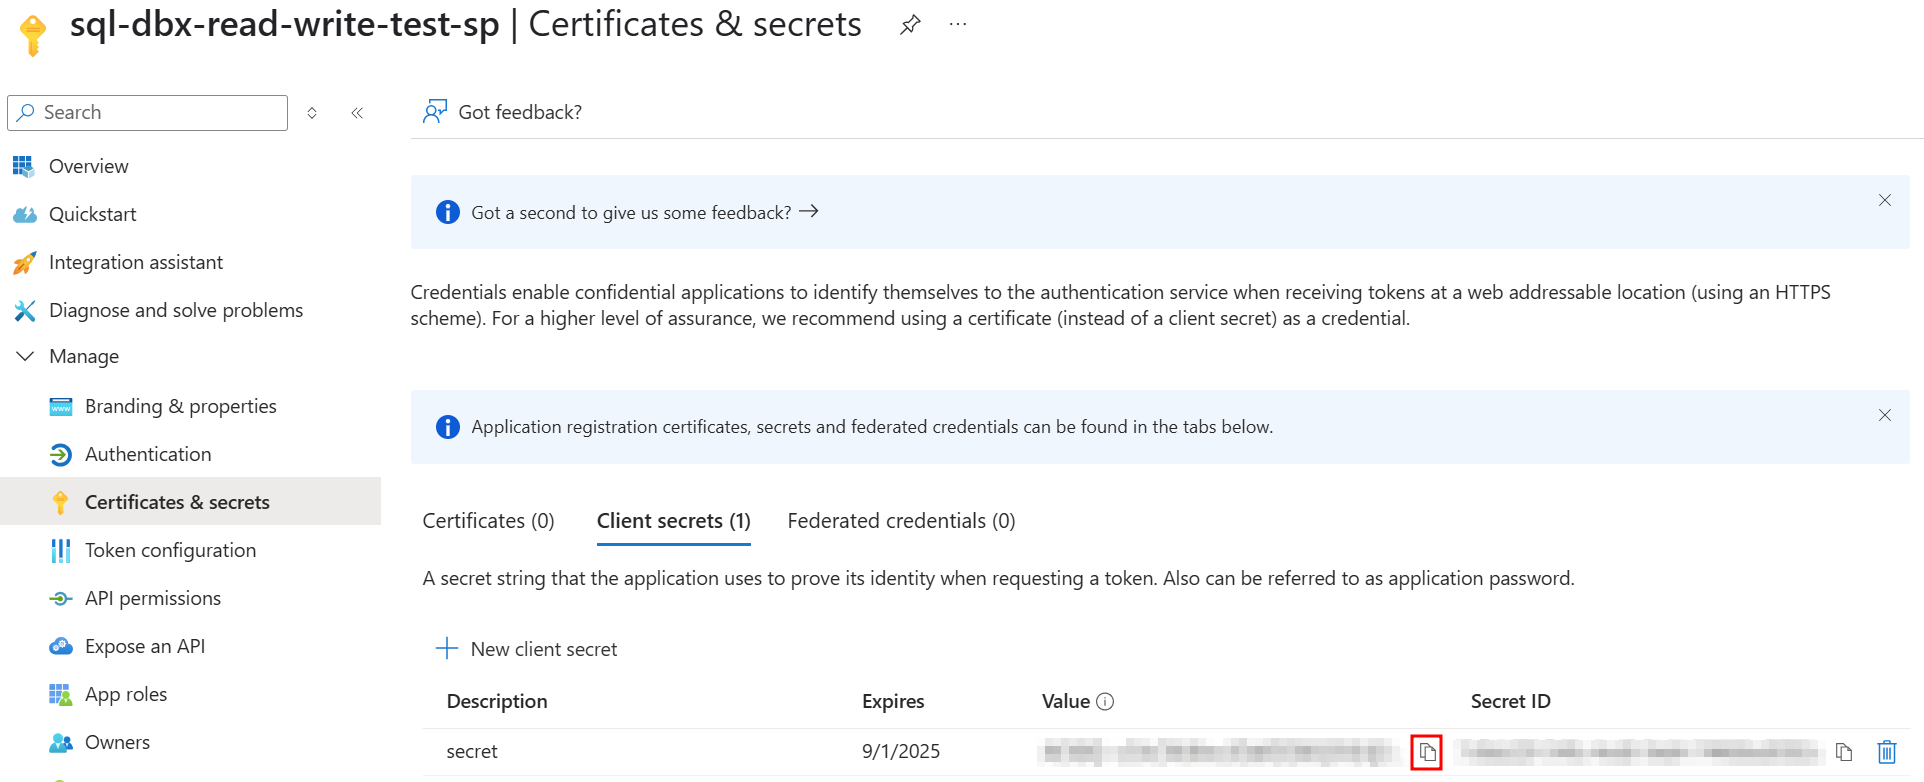Viewport: 1924px width, 782px height.
Task: Open the more options ellipsis in header
Action: (x=958, y=25)
